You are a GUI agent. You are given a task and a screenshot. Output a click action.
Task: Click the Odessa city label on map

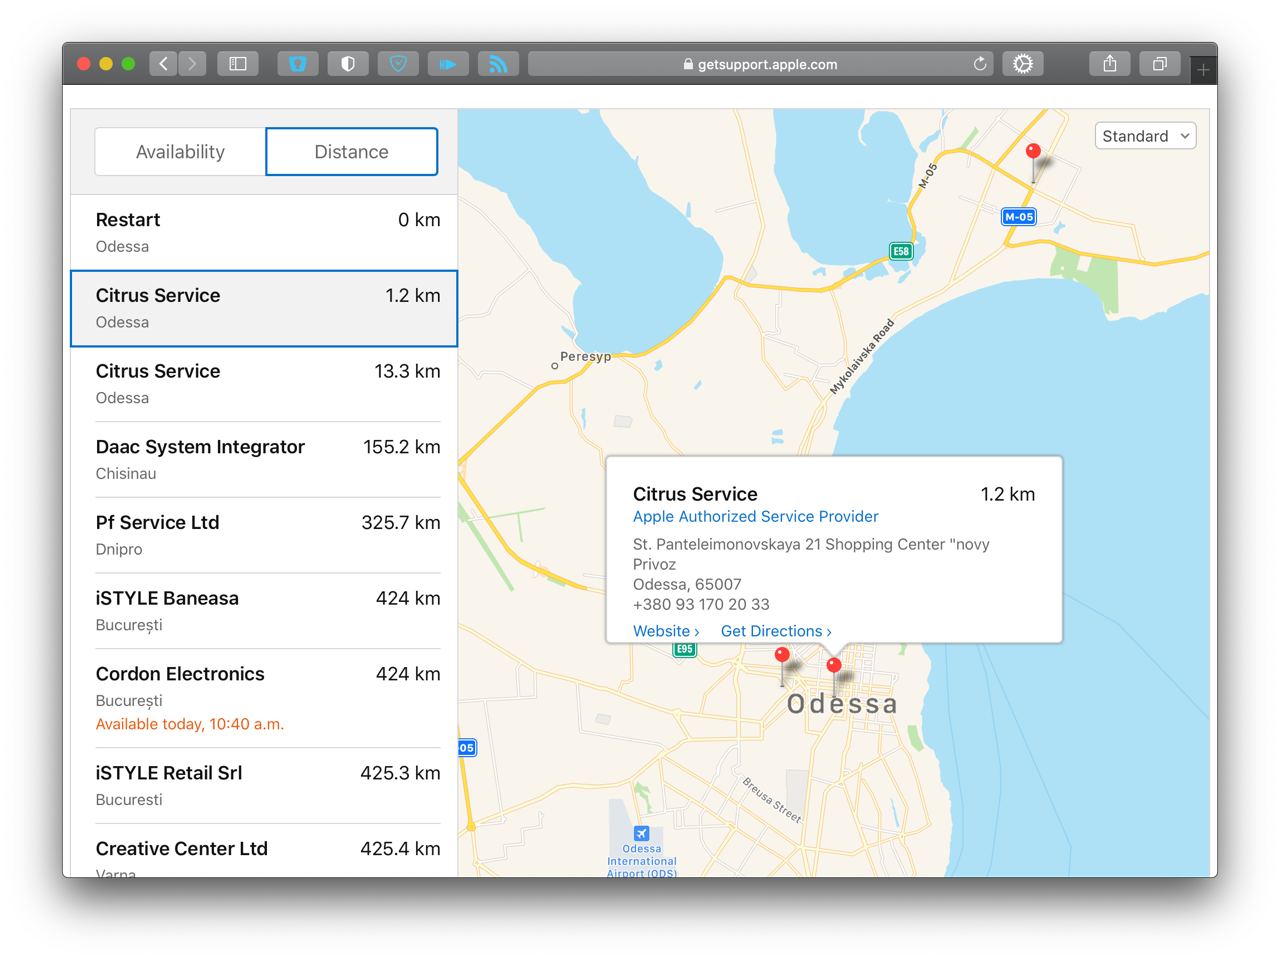(842, 704)
